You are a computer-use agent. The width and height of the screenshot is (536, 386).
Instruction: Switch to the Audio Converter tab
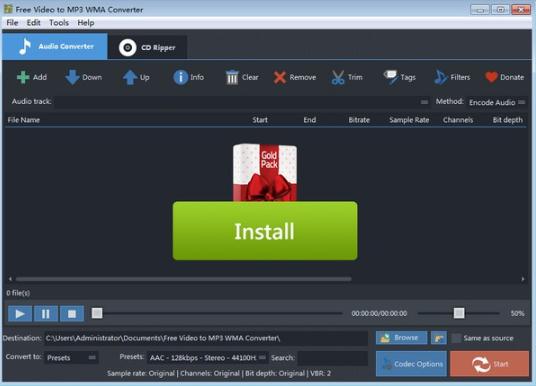(x=55, y=46)
